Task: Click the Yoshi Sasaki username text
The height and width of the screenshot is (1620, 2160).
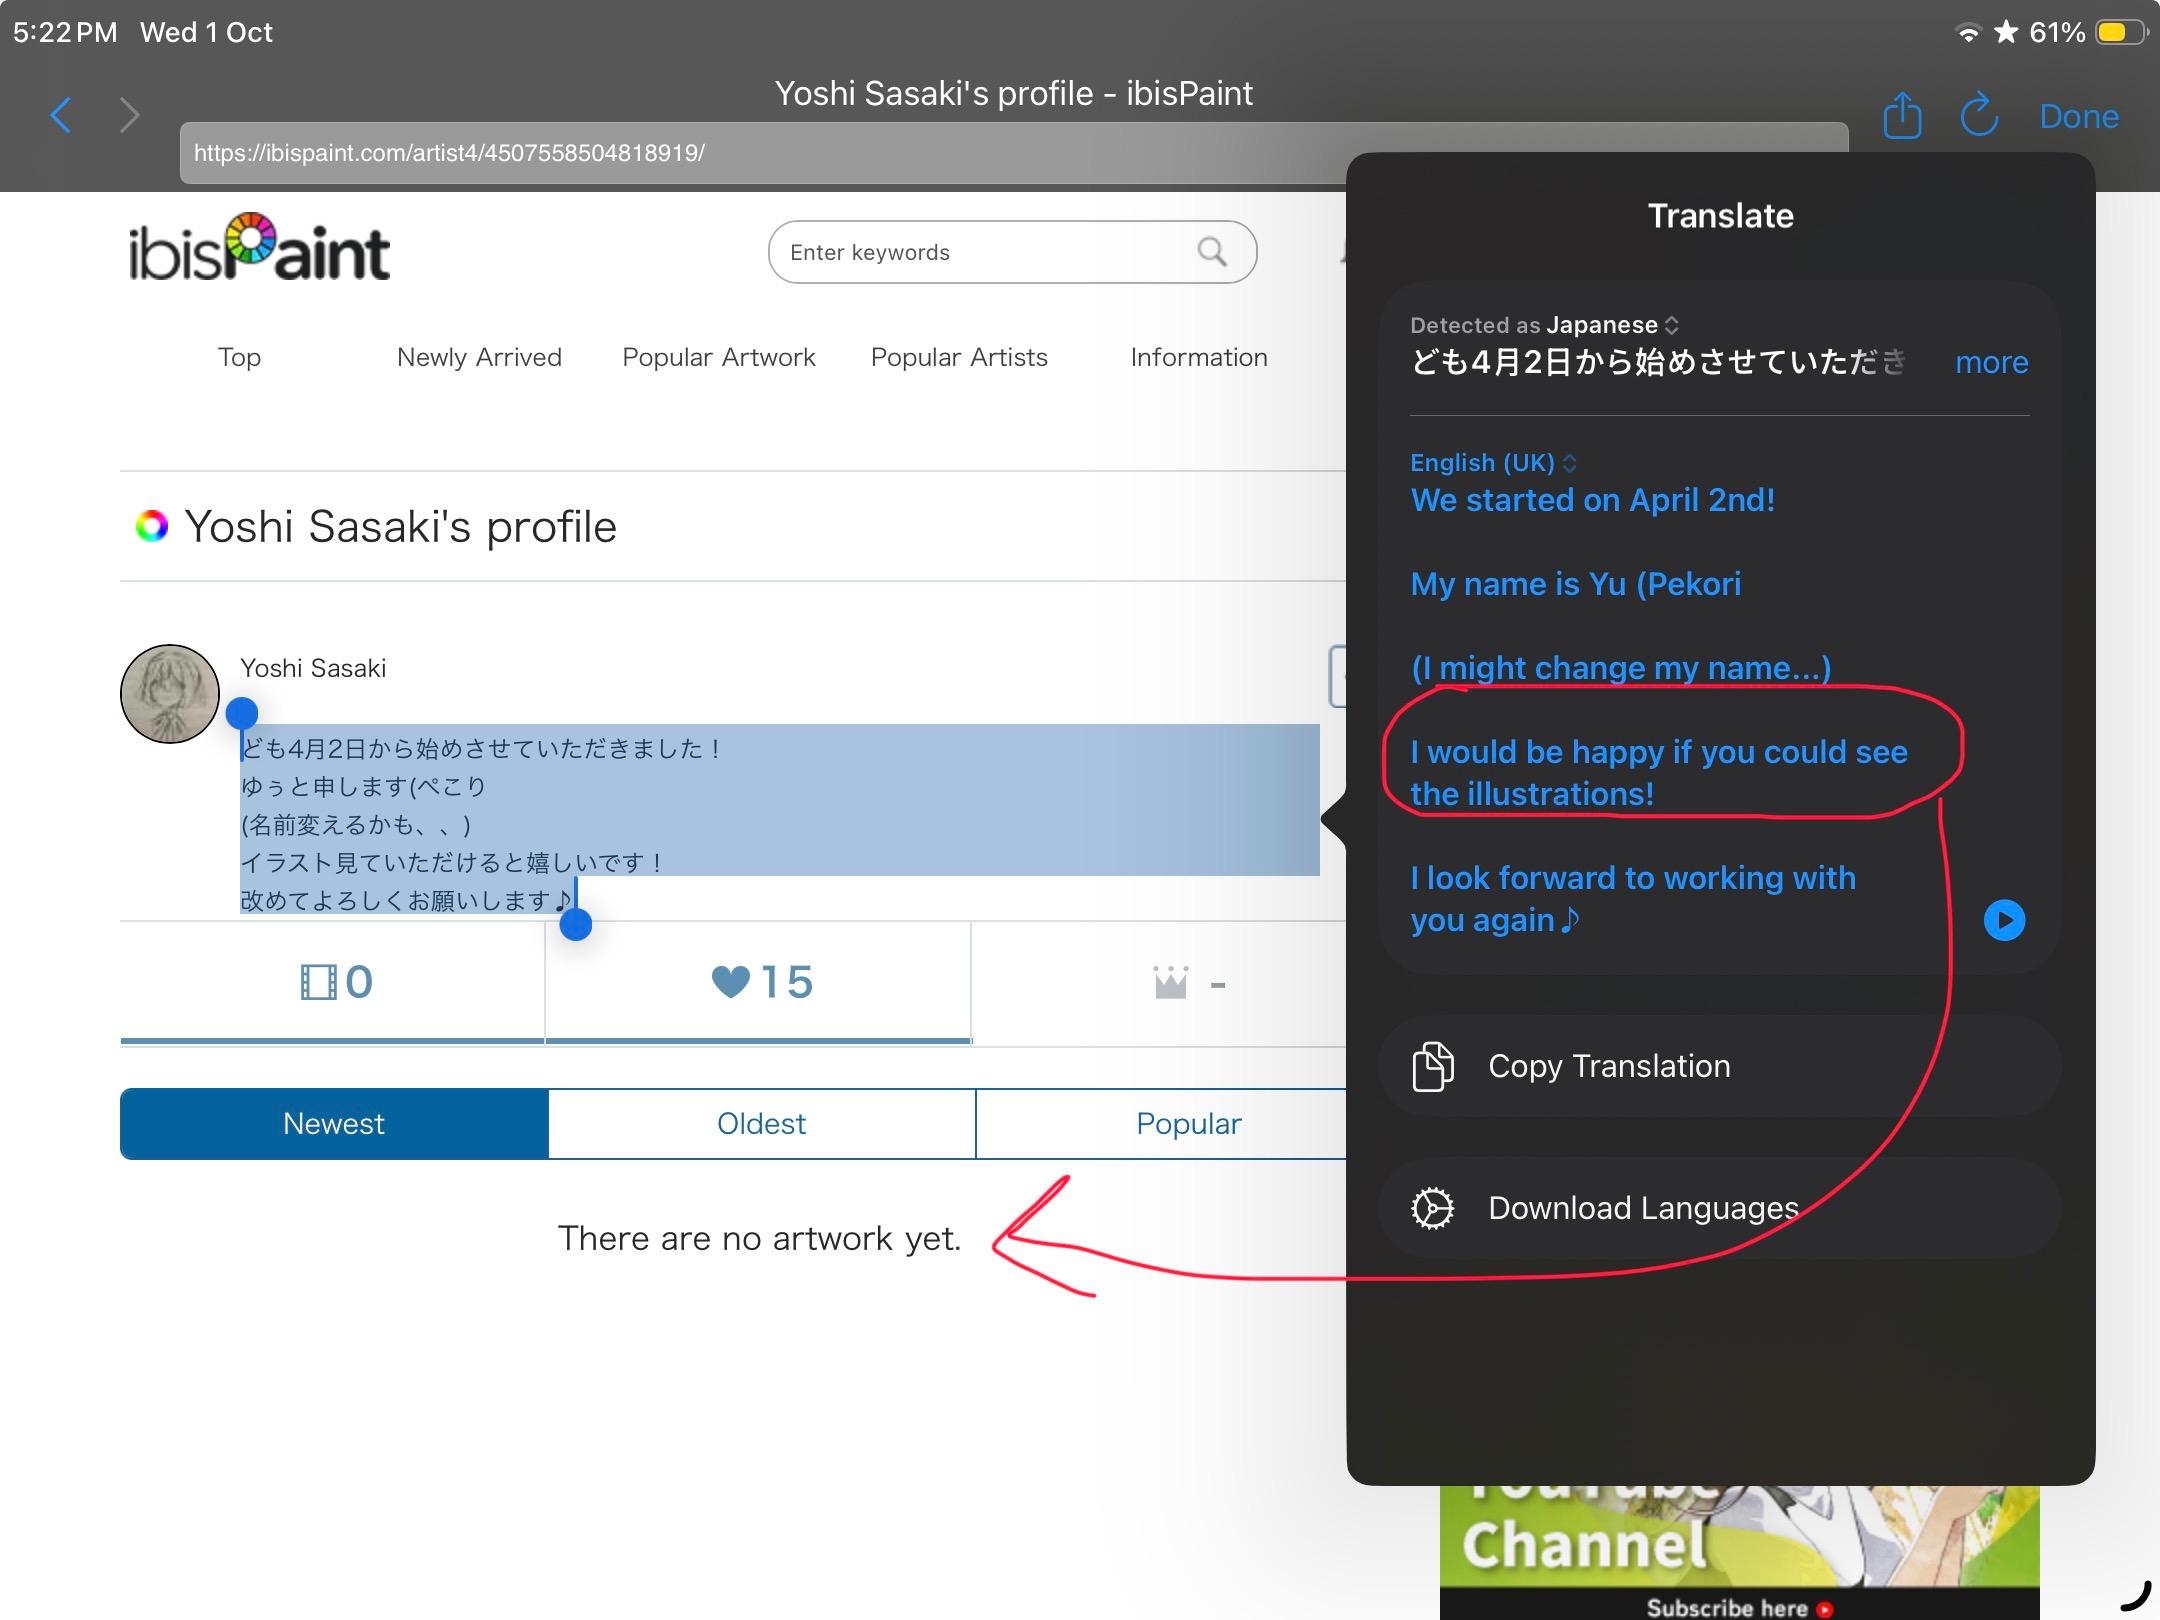Action: pyautogui.click(x=313, y=668)
